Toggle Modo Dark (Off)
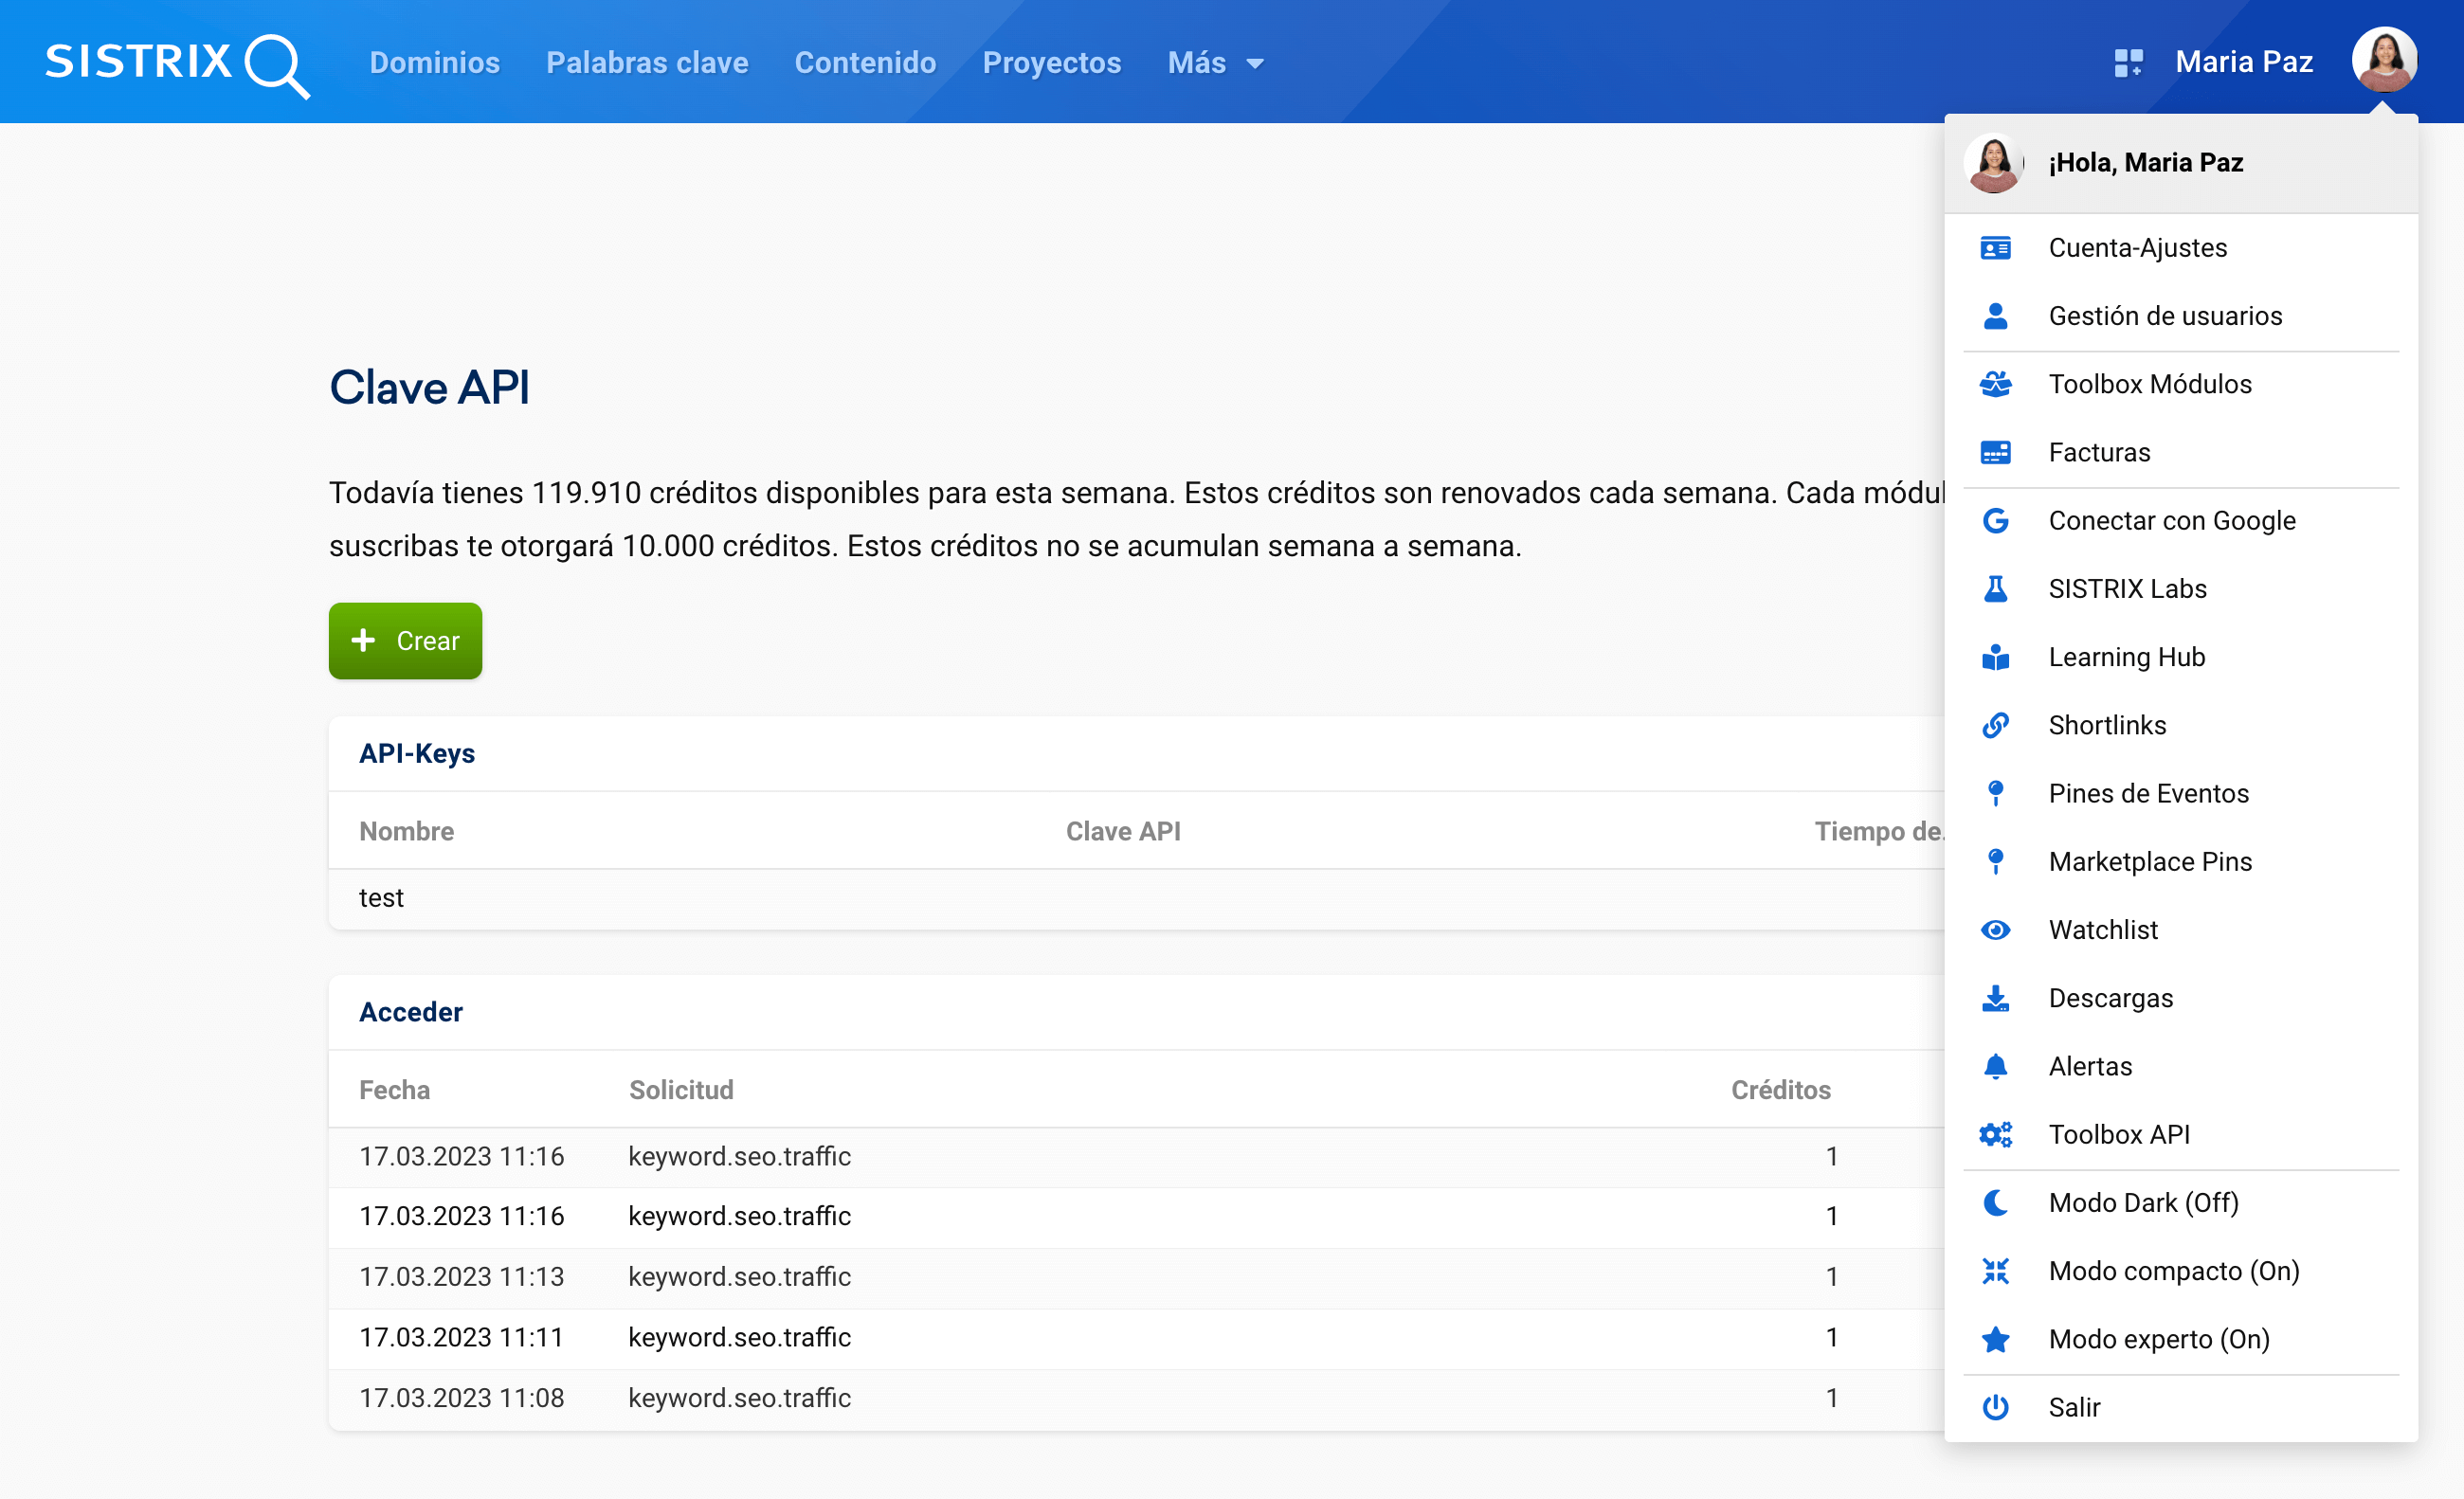 coord(2143,1203)
